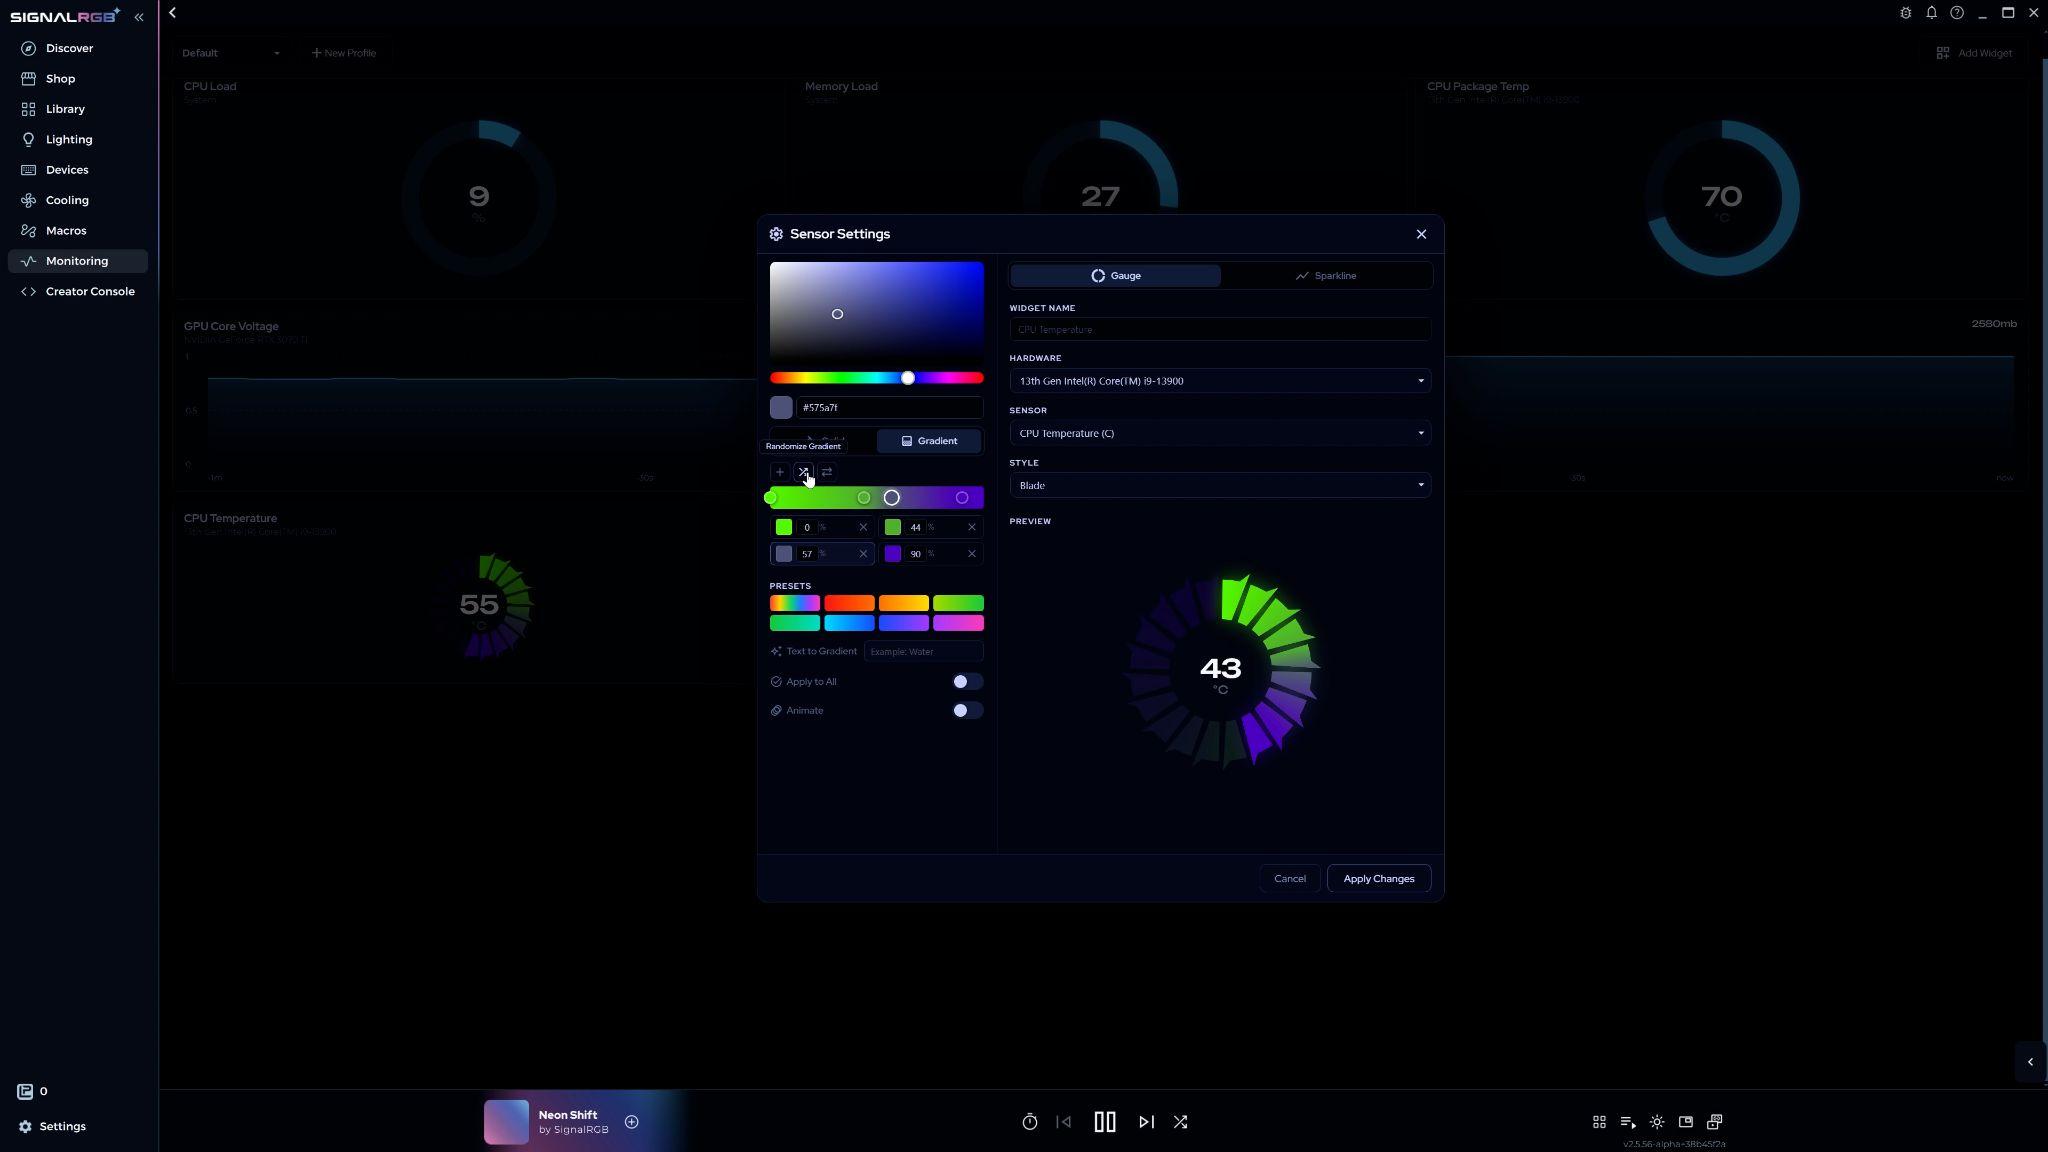Click the New Profile button
This screenshot has height=1152, width=2048.
pos(344,53)
